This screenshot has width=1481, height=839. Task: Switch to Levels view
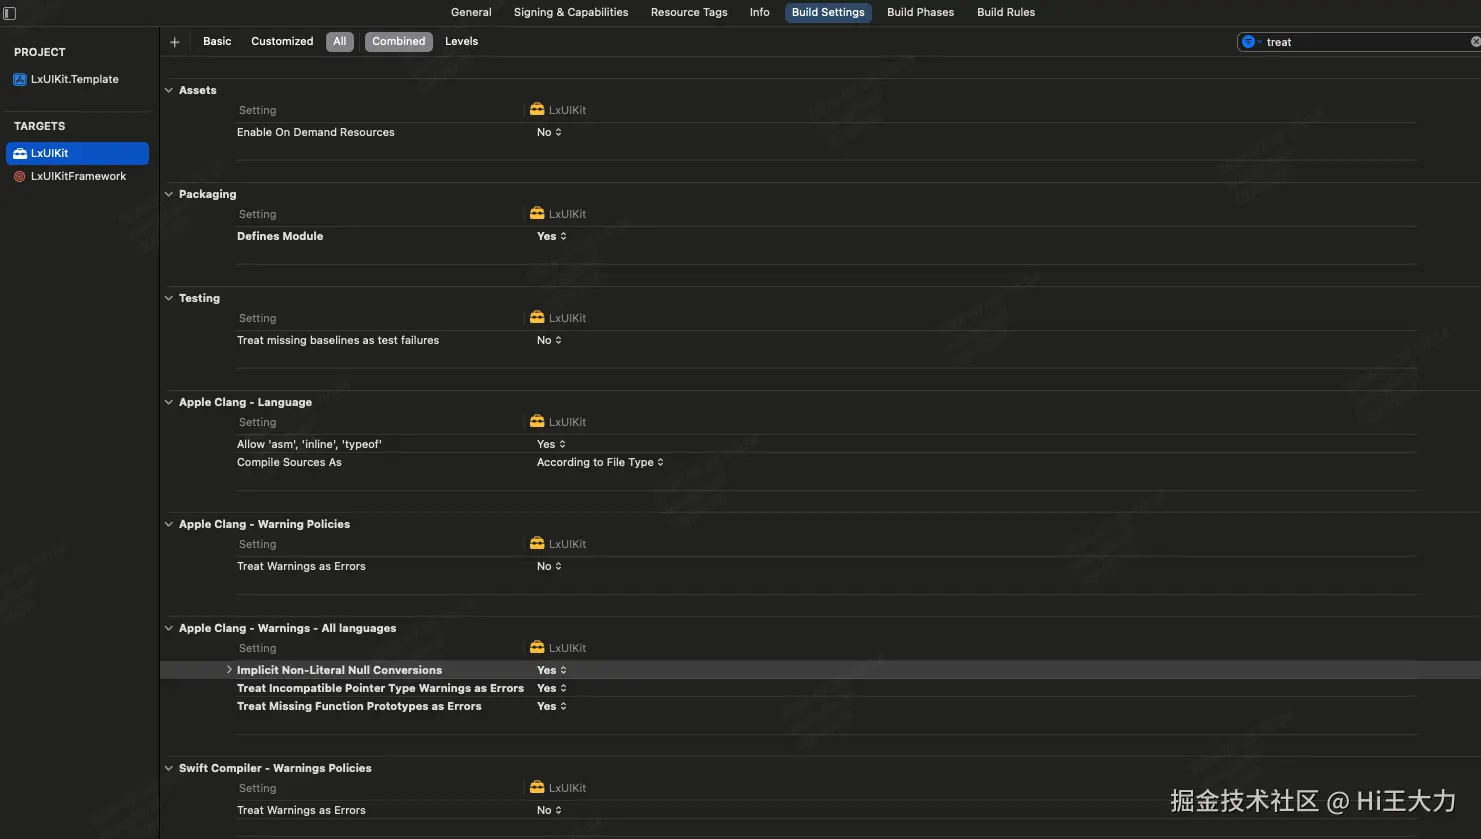pyautogui.click(x=461, y=41)
